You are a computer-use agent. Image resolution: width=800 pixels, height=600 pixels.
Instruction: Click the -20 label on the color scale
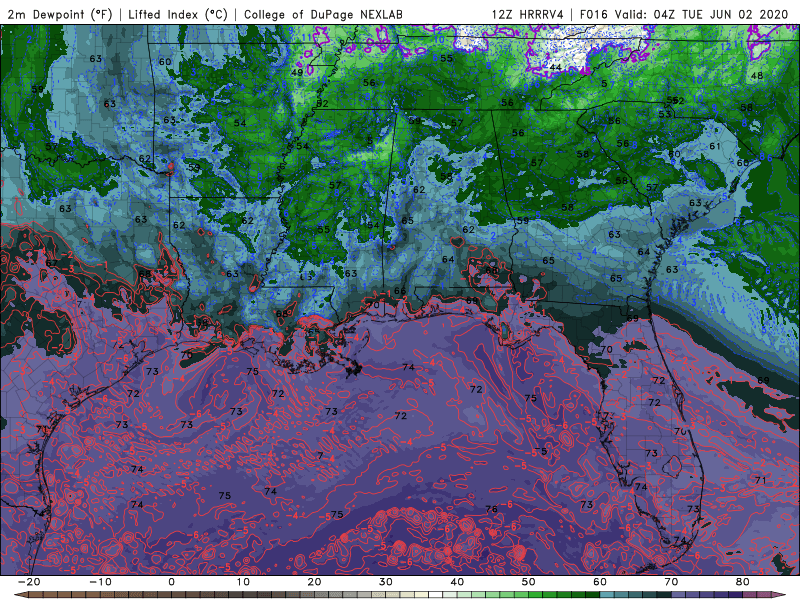[29, 582]
